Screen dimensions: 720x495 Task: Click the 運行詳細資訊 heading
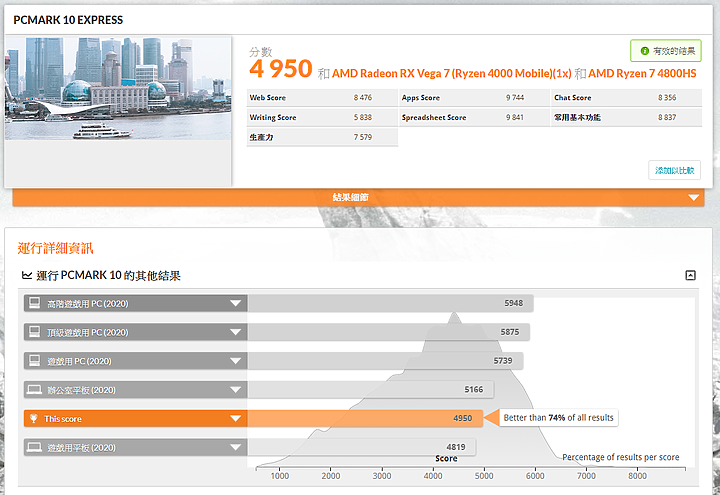(56, 248)
